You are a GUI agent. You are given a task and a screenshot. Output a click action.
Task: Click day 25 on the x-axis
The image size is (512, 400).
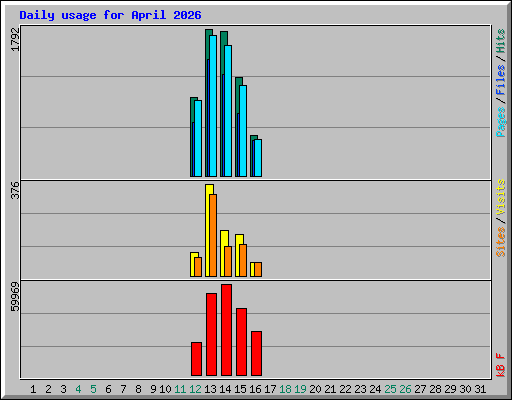tap(390, 389)
